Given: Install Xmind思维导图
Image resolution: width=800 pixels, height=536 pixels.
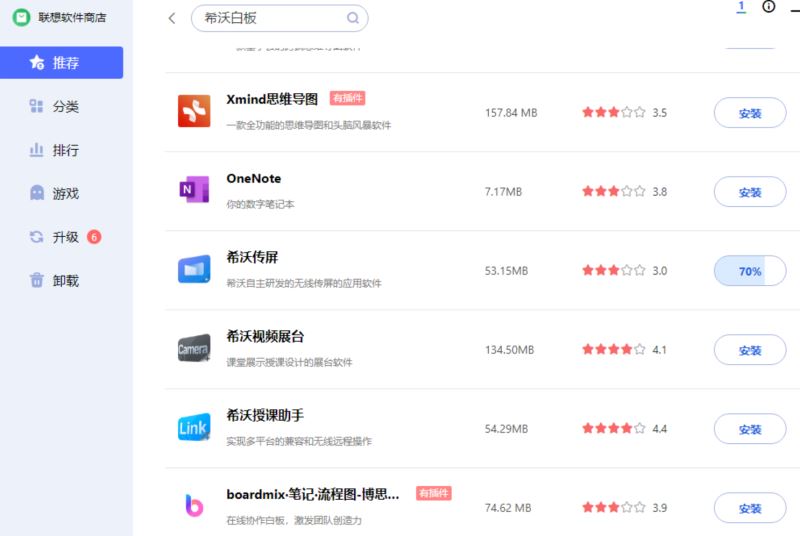Looking at the screenshot, I should pos(750,113).
